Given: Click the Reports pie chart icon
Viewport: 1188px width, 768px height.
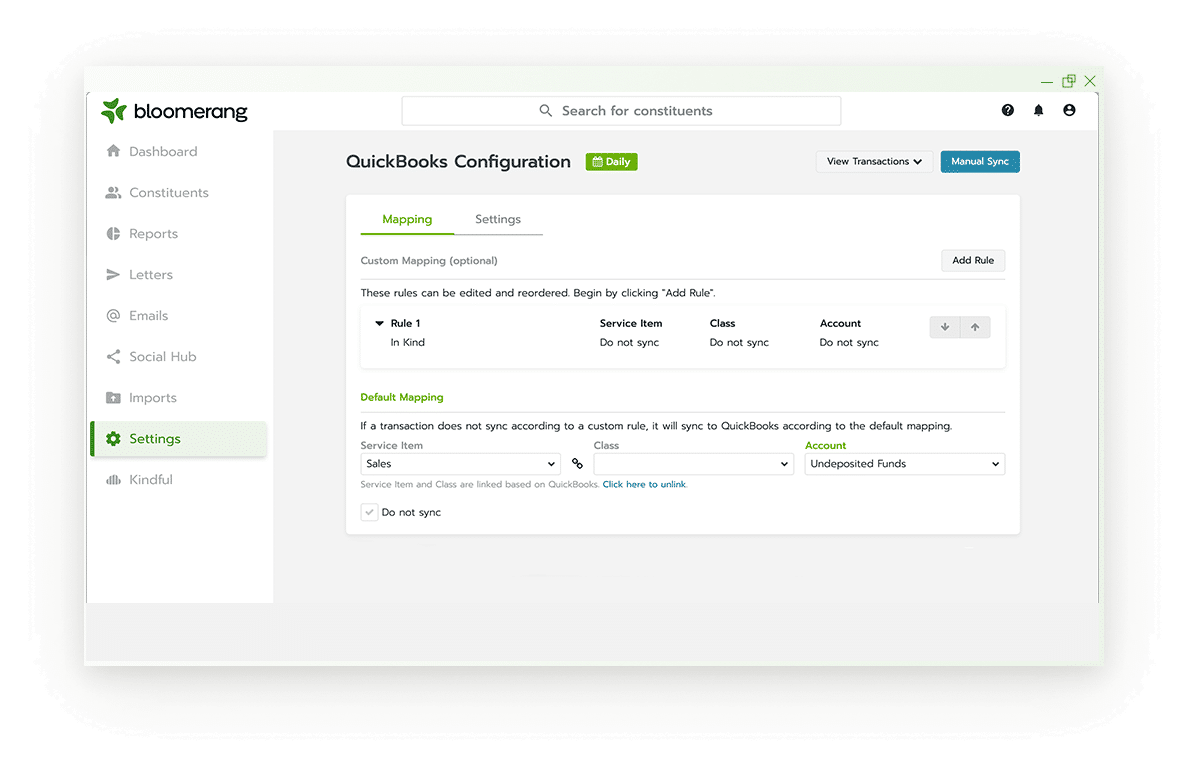Looking at the screenshot, I should tap(113, 233).
